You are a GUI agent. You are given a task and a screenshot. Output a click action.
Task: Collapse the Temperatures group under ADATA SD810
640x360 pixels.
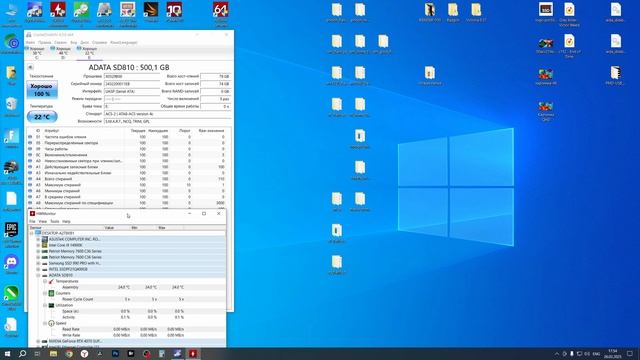click(45, 281)
